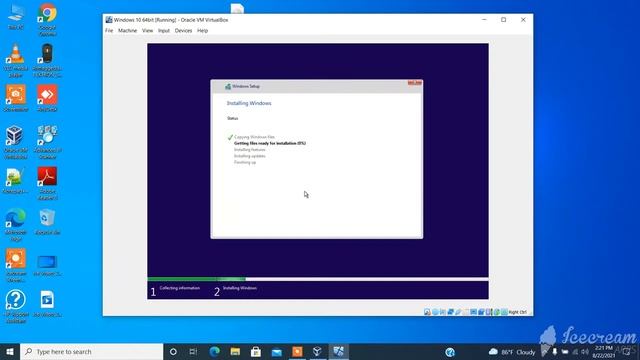Switch to VirtualBox Manager taskbar button
This screenshot has width=640, height=360.
click(318, 351)
